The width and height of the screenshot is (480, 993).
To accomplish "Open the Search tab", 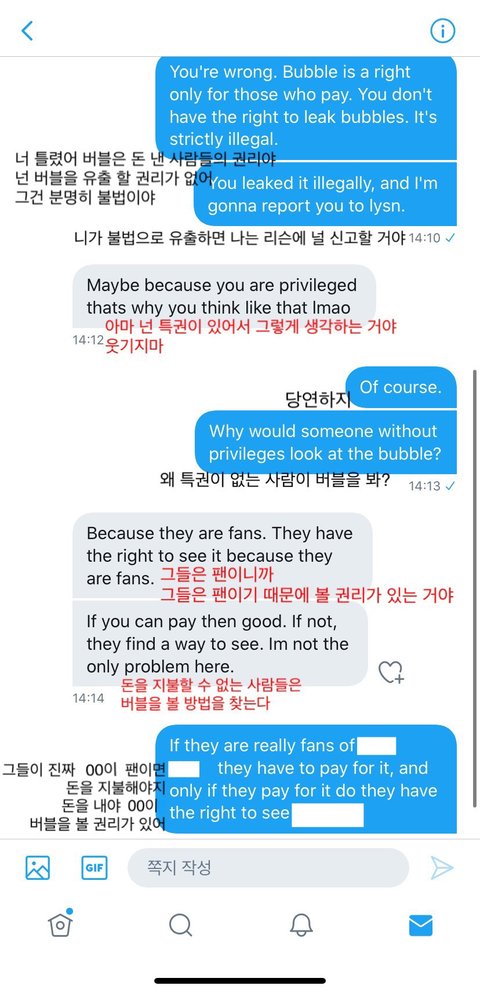I will (x=180, y=926).
